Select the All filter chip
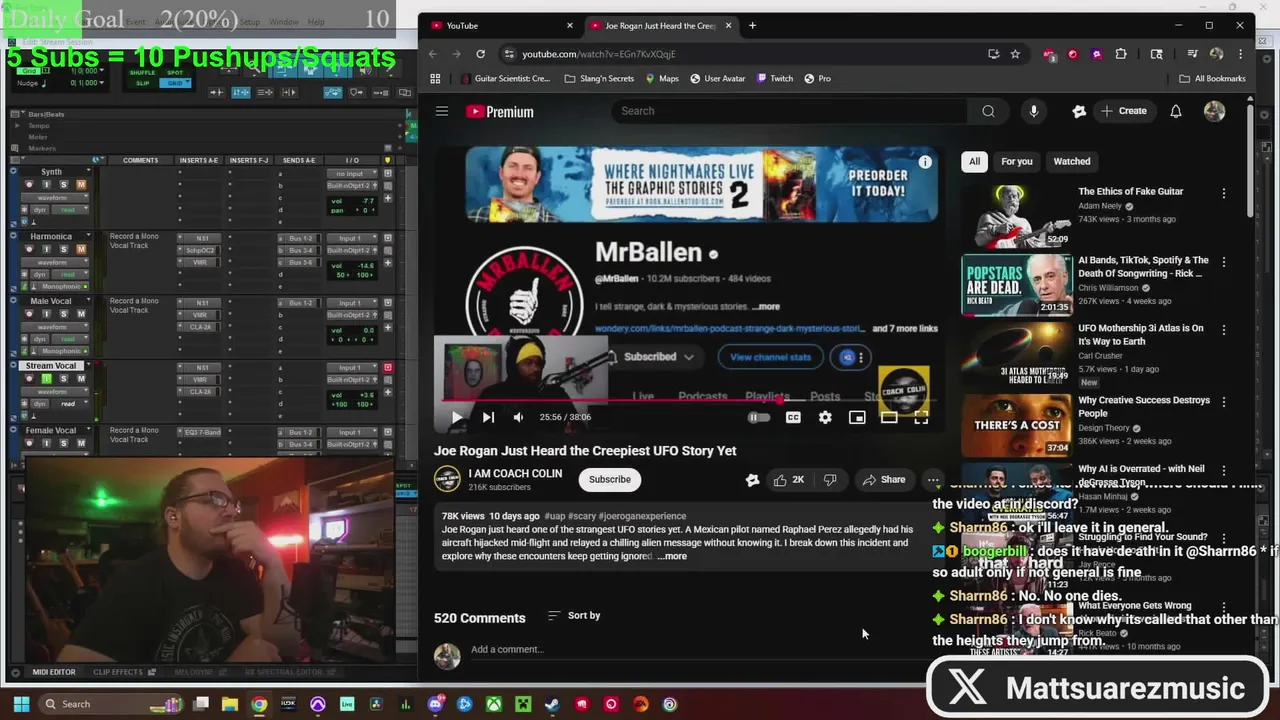1280x720 pixels. pos(974,161)
